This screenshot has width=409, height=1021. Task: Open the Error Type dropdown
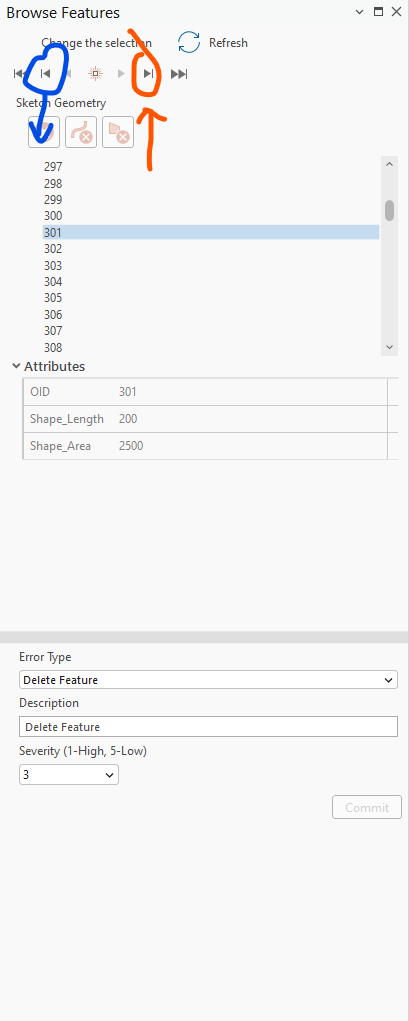coord(208,680)
